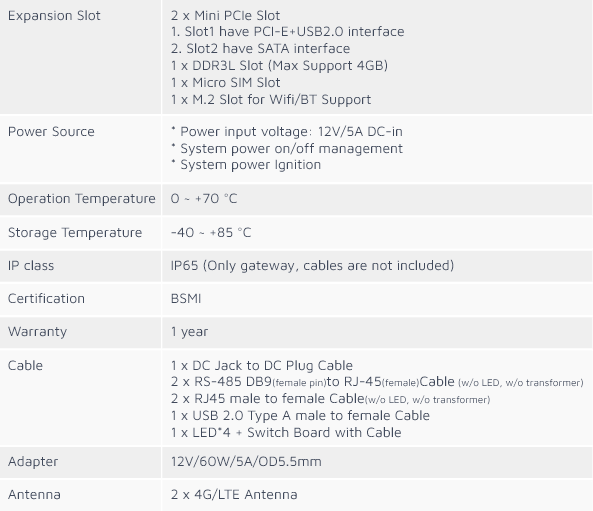Click the 0 ~ +70 °C value
This screenshot has width=593, height=511.
tap(204, 199)
